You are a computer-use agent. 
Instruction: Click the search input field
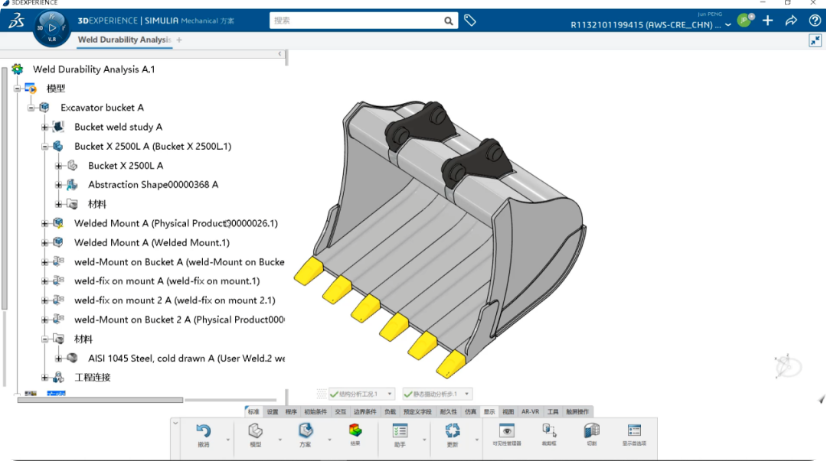click(356, 21)
